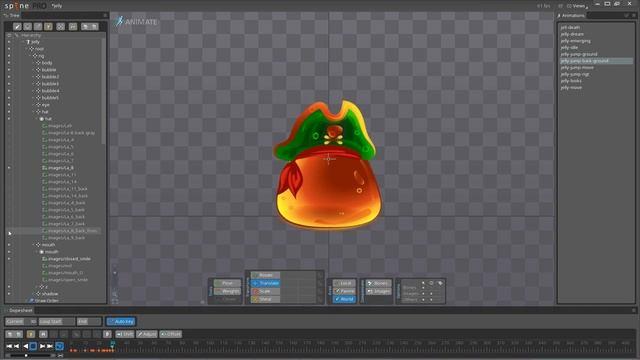Click the Scale tool icon
The height and width of the screenshot is (360, 640).
(x=256, y=291)
